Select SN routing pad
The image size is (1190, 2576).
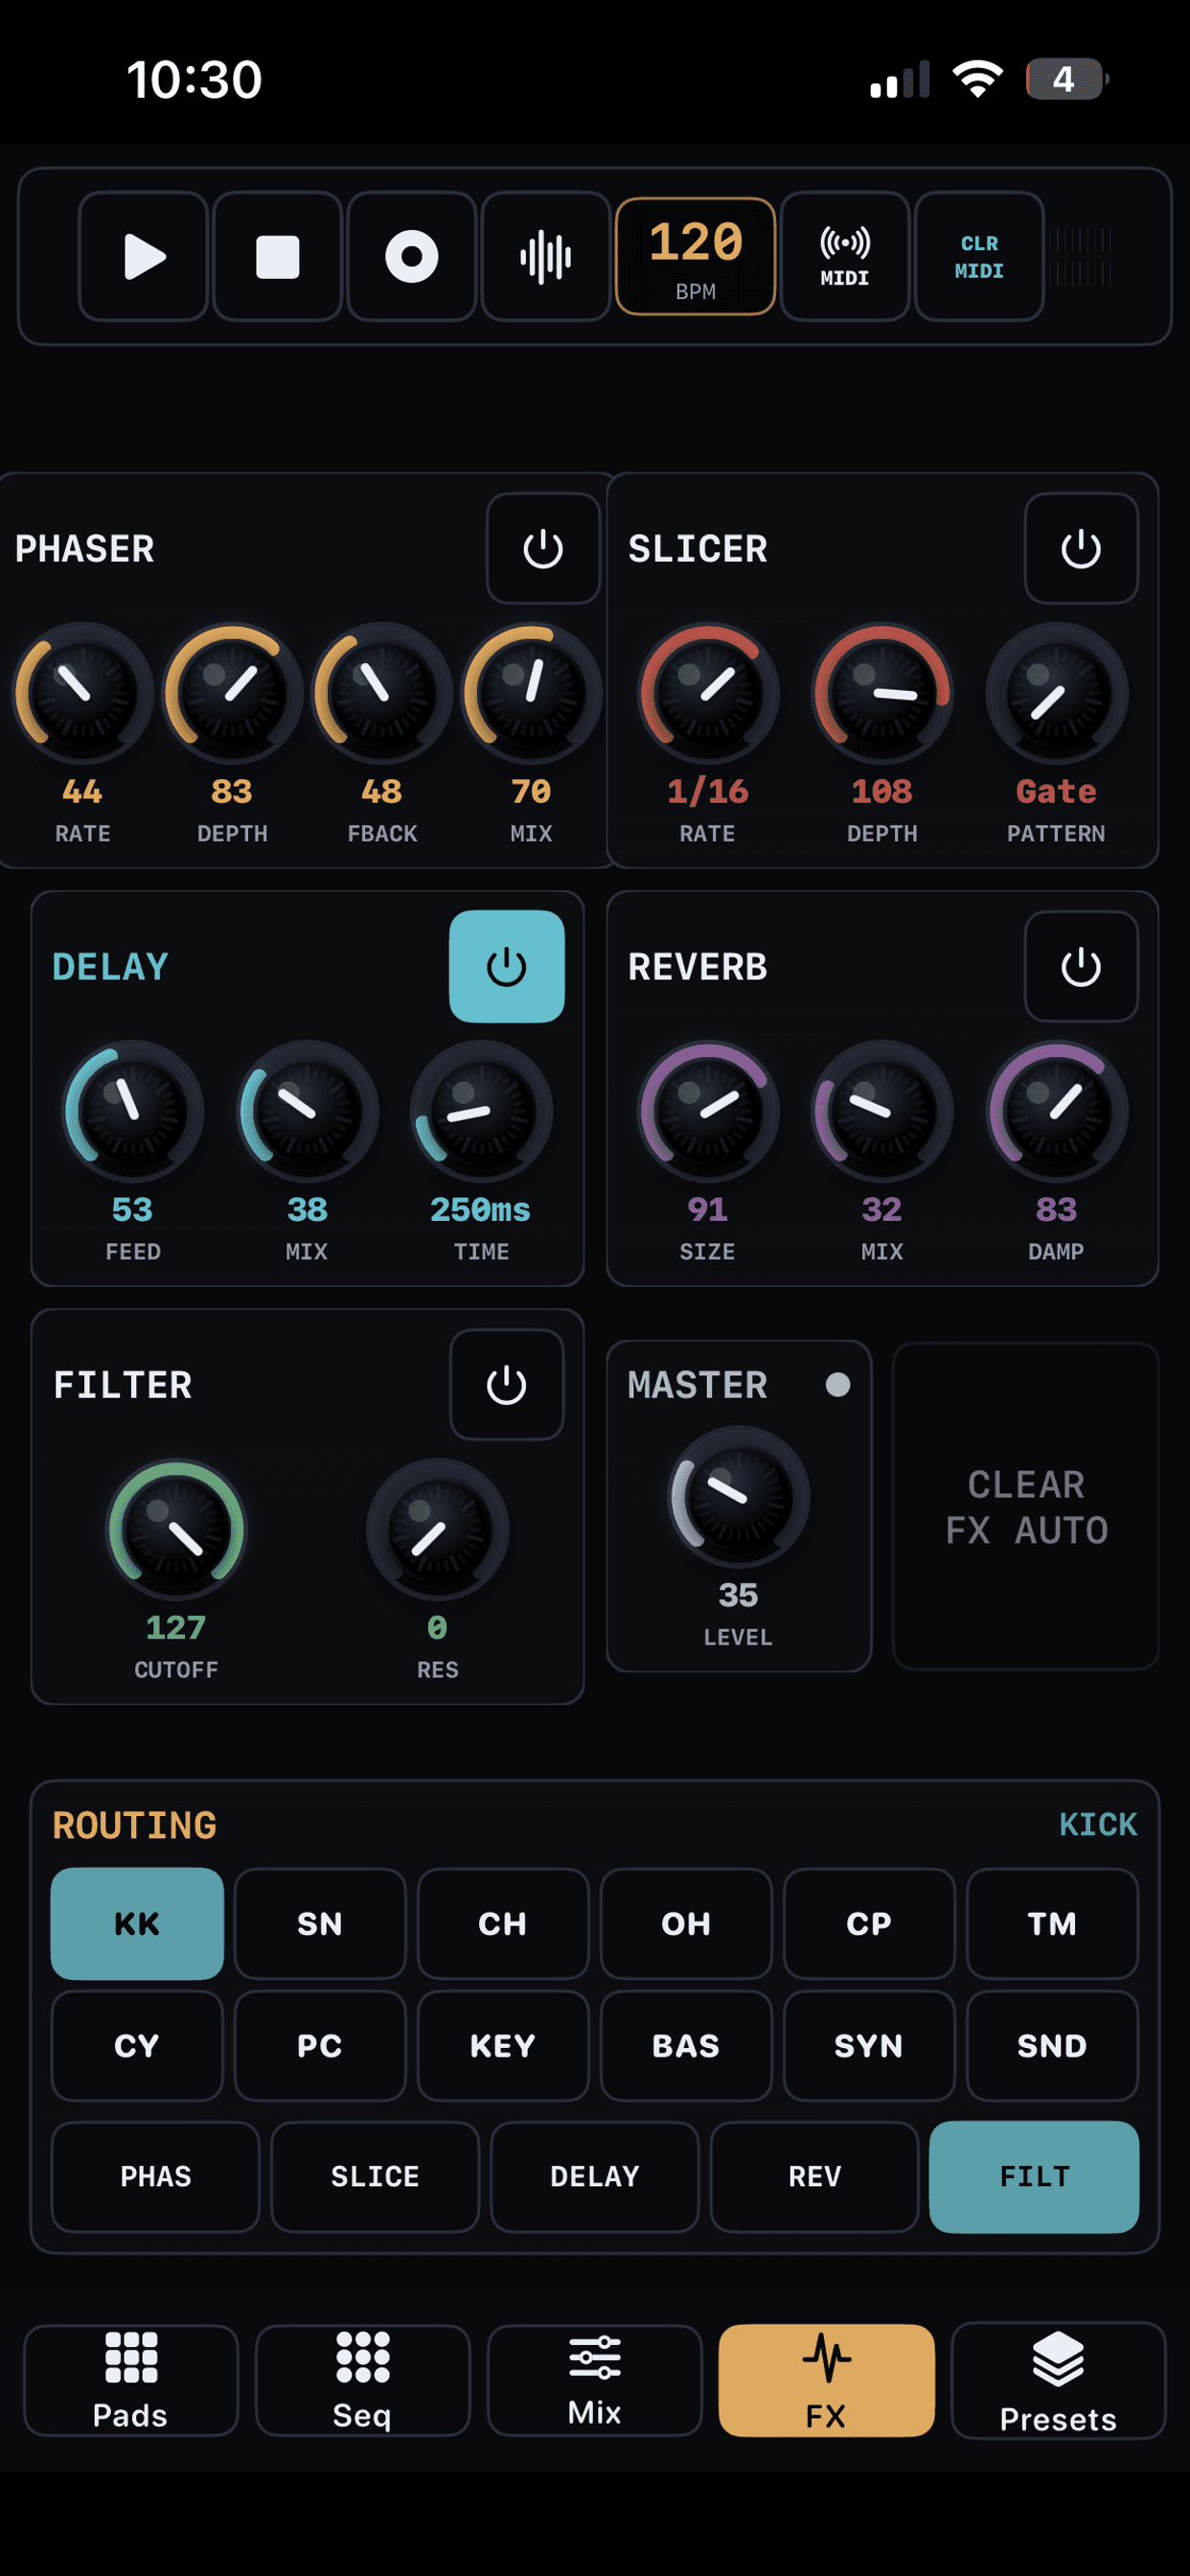[x=320, y=1923]
